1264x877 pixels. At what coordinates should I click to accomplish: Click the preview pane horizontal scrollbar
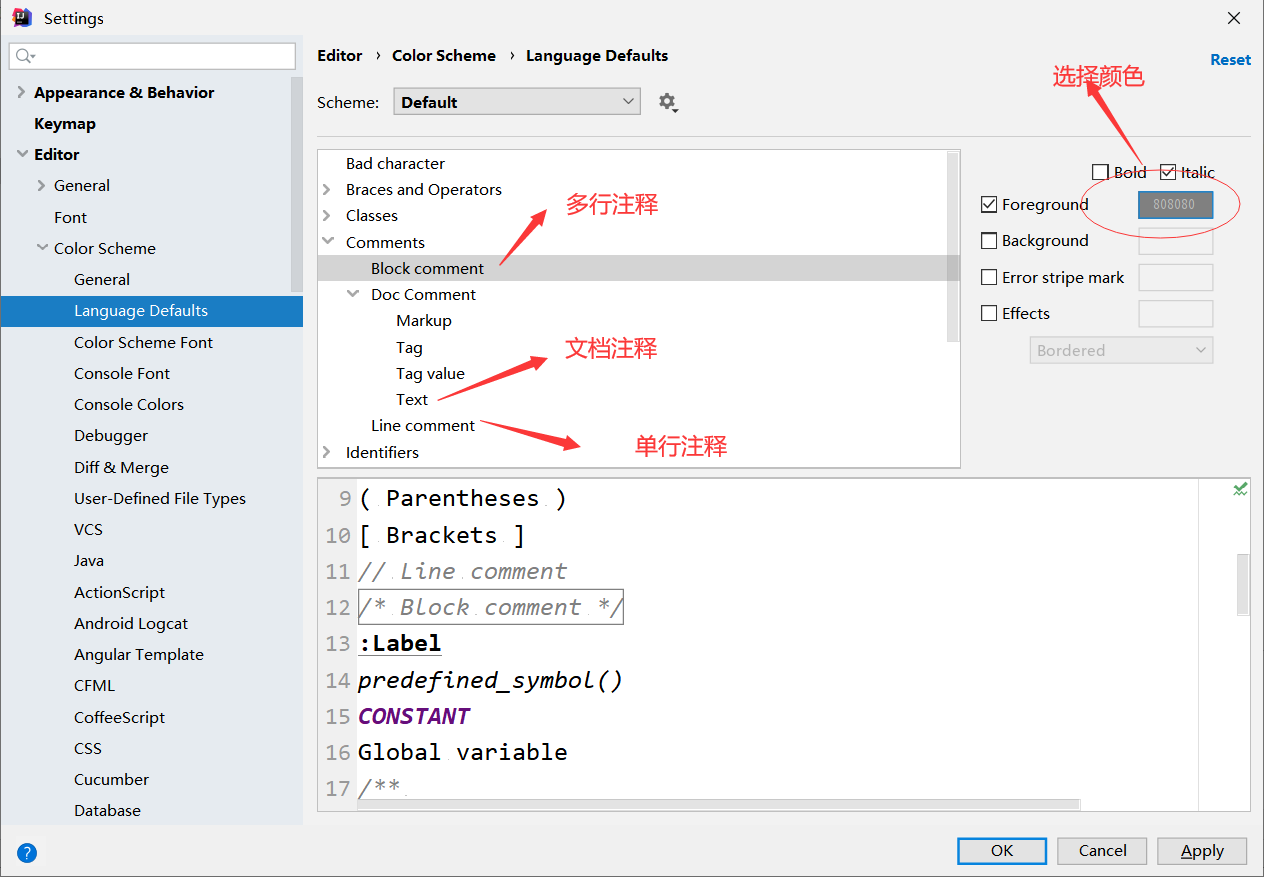(x=718, y=804)
